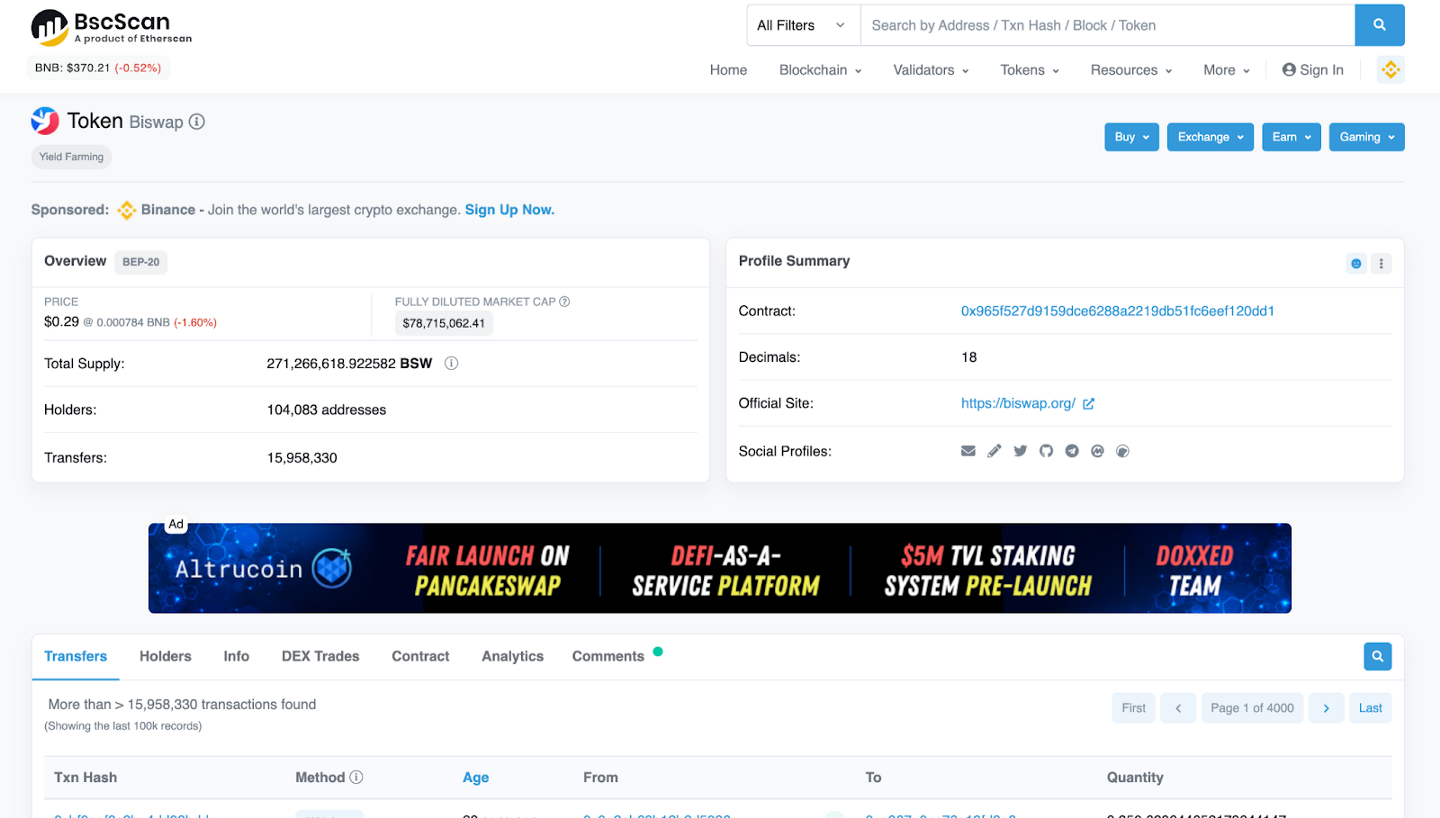Click the info icon beside Biswap name
The height and width of the screenshot is (818, 1440).
(x=197, y=122)
